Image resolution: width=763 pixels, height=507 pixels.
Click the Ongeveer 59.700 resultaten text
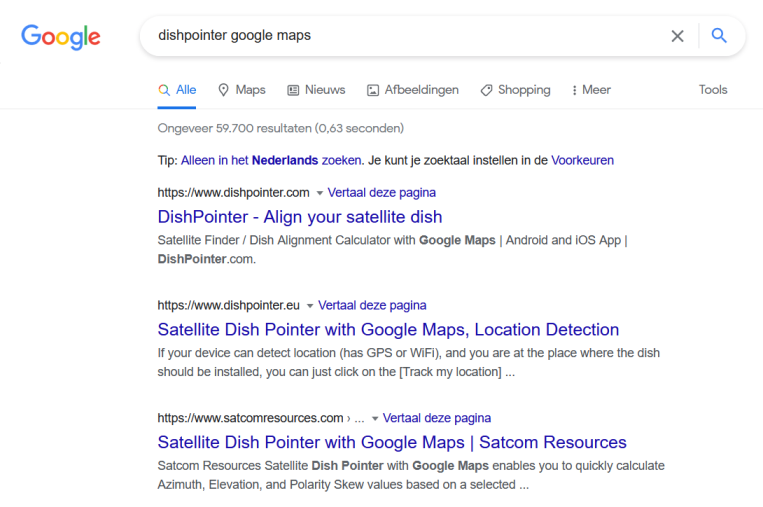281,128
